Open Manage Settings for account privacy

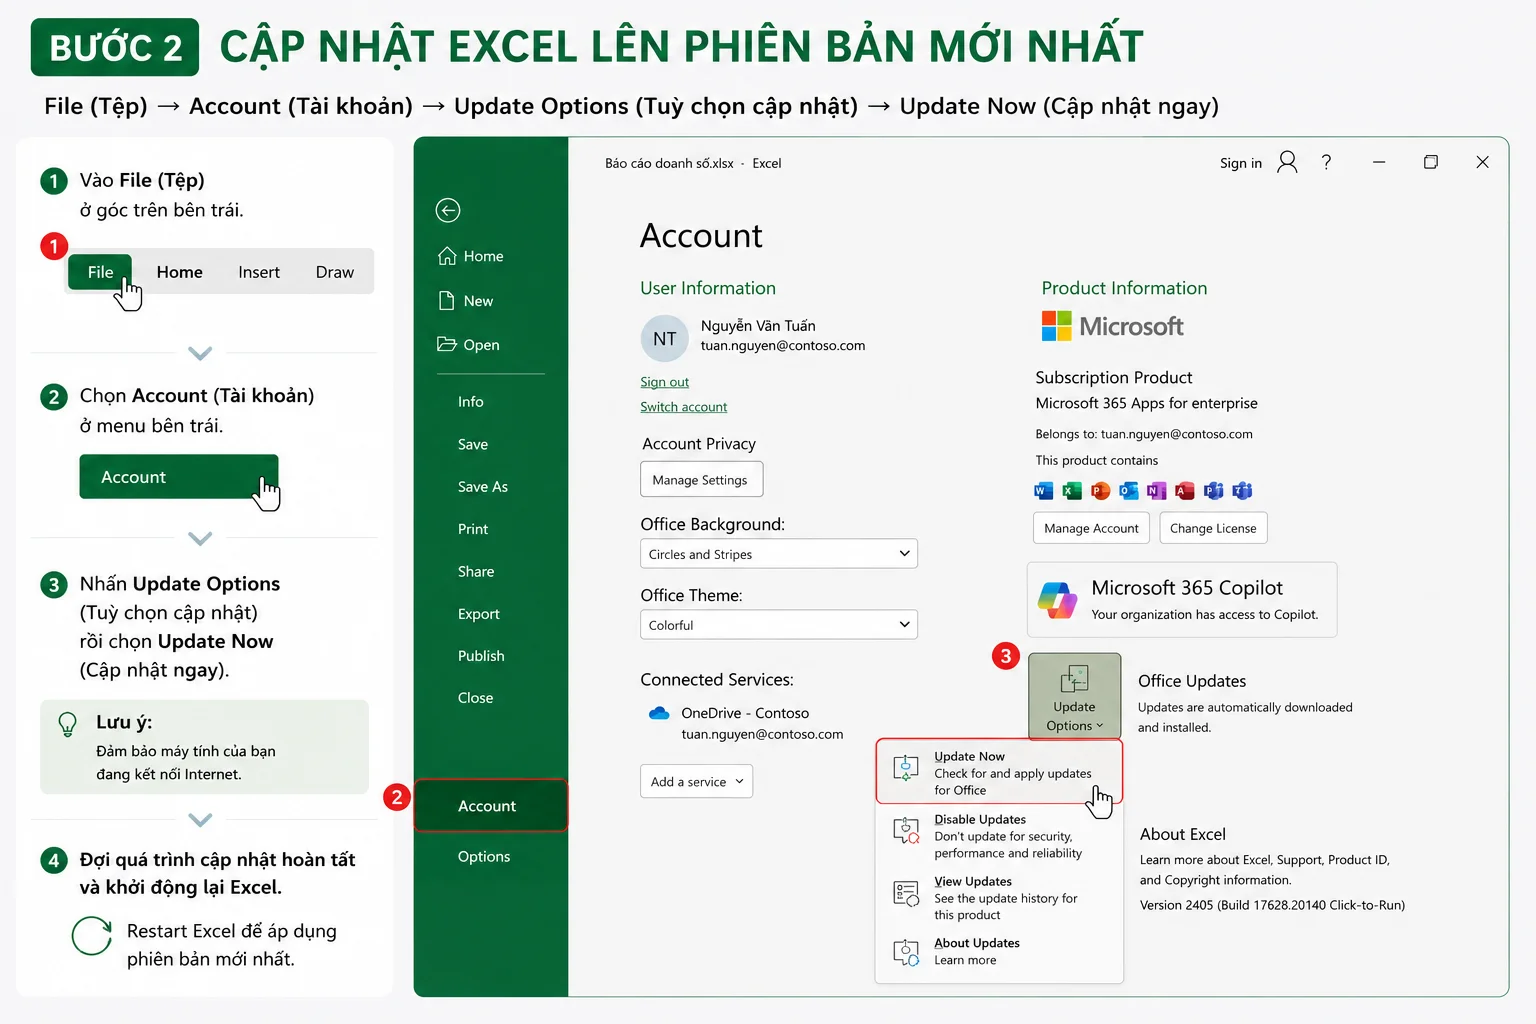[701, 479]
